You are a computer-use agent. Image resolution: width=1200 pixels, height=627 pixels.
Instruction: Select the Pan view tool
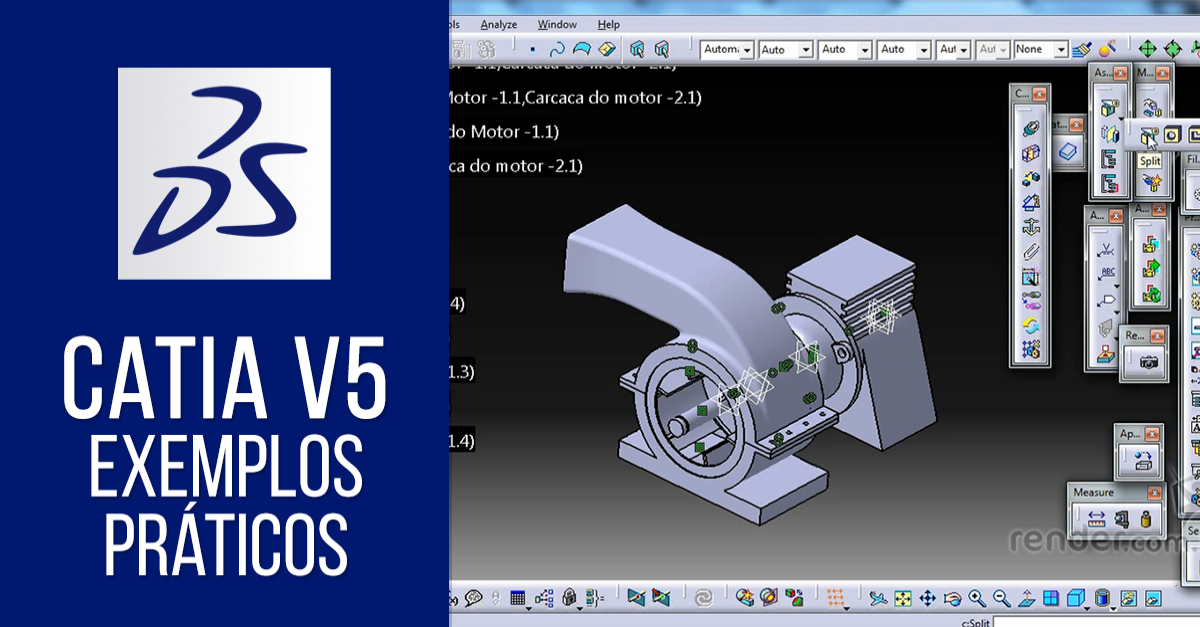[x=927, y=599]
